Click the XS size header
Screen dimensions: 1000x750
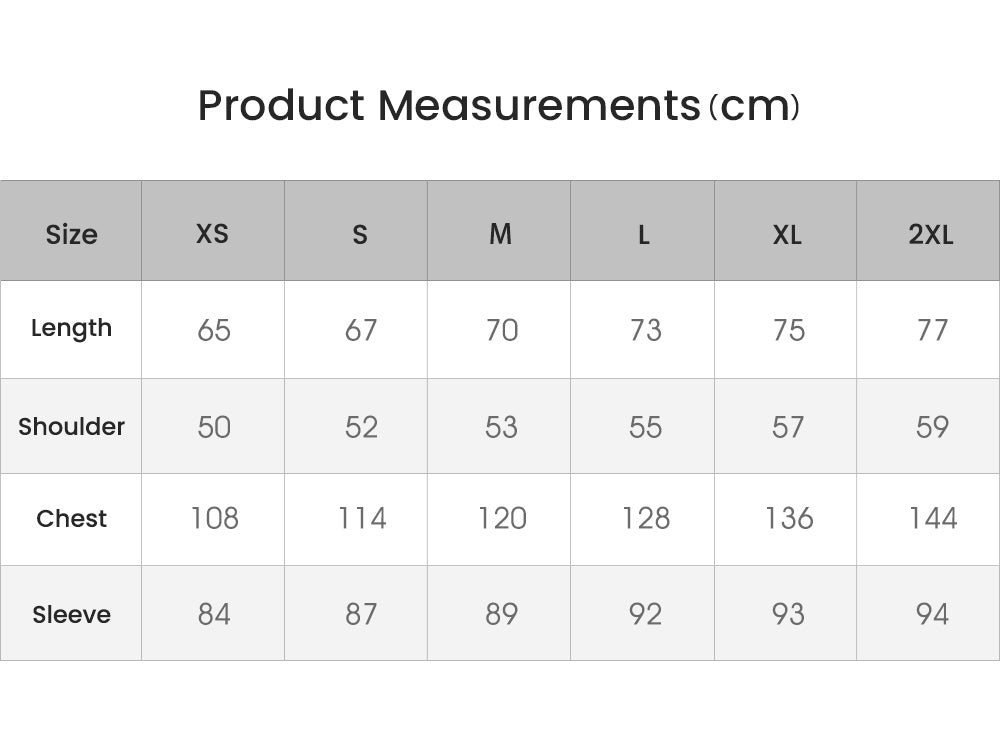(x=212, y=234)
